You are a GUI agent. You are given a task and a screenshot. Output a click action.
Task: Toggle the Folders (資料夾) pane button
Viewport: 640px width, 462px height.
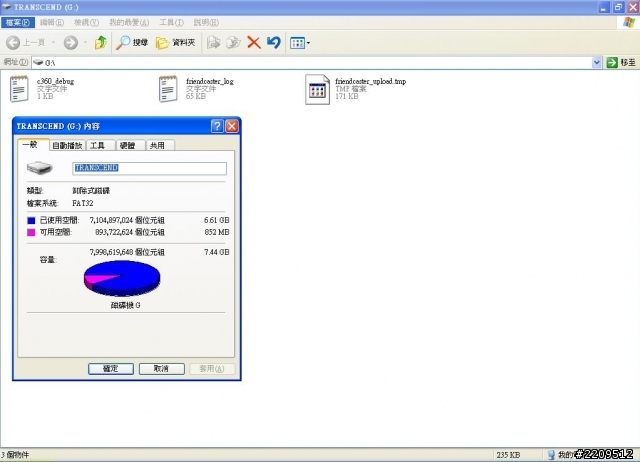pyautogui.click(x=176, y=42)
